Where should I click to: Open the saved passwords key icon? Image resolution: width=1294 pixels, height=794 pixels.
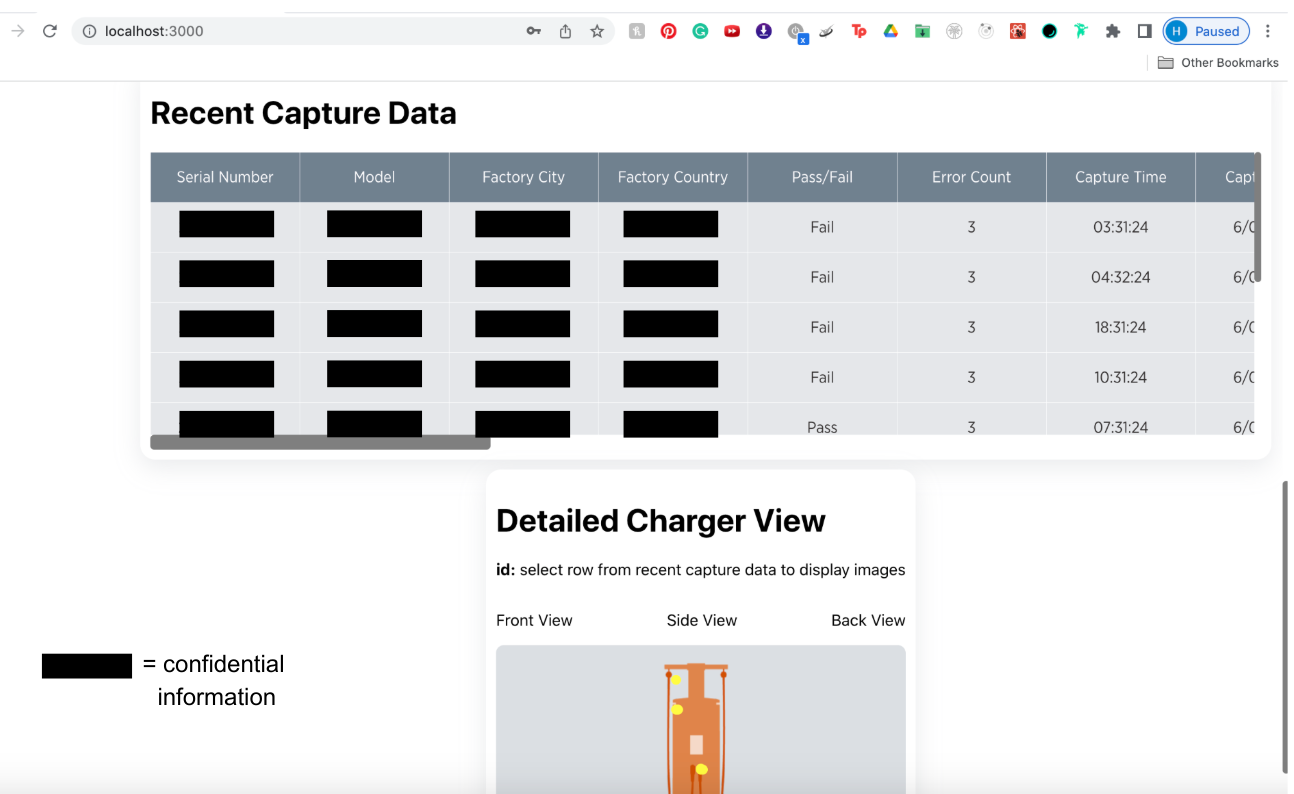coord(534,31)
